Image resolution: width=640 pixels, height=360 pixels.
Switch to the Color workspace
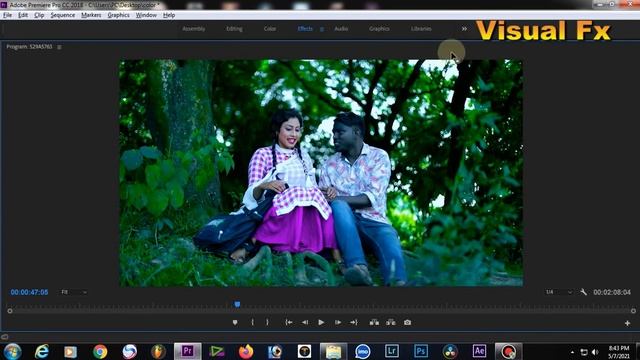pyautogui.click(x=270, y=29)
